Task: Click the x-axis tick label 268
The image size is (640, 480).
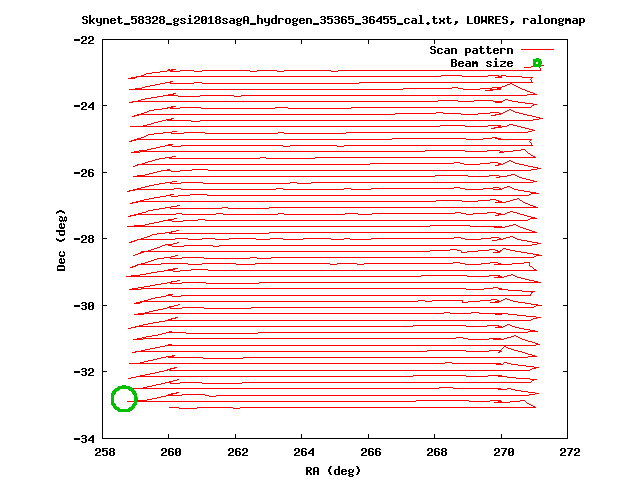Action: tap(437, 452)
